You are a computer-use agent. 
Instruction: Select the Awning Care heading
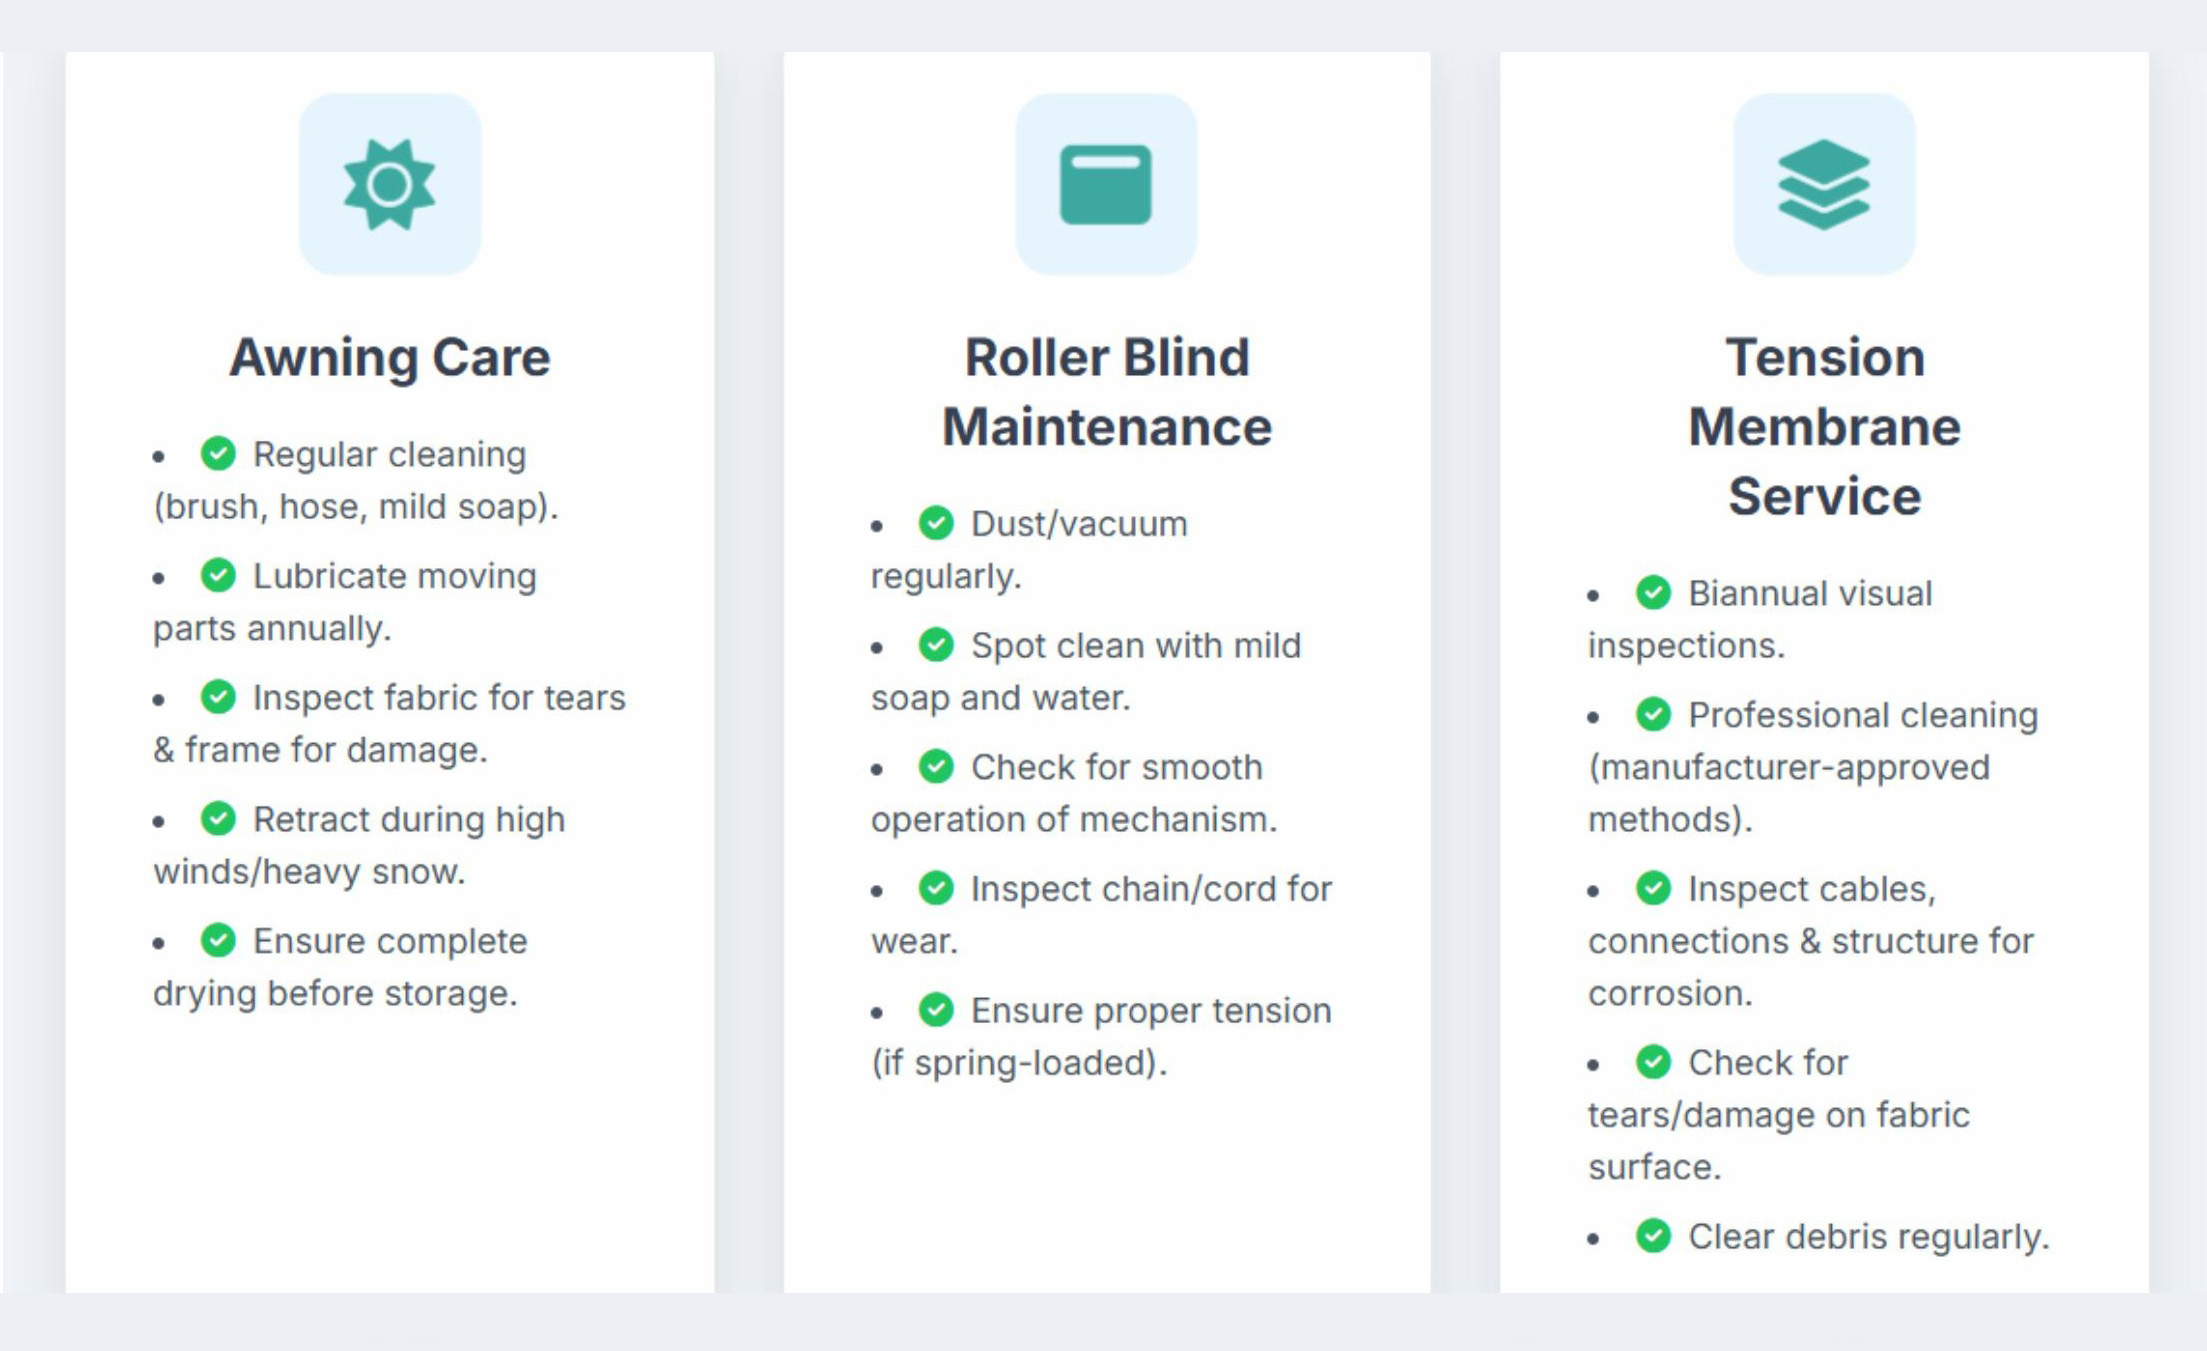[x=389, y=358]
